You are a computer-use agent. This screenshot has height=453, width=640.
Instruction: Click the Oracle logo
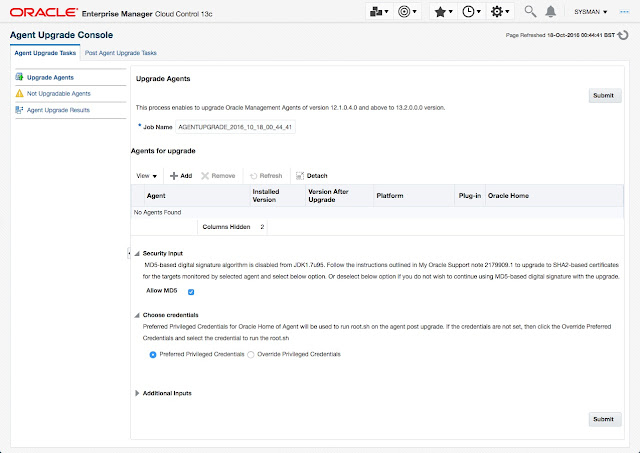(x=43, y=13)
